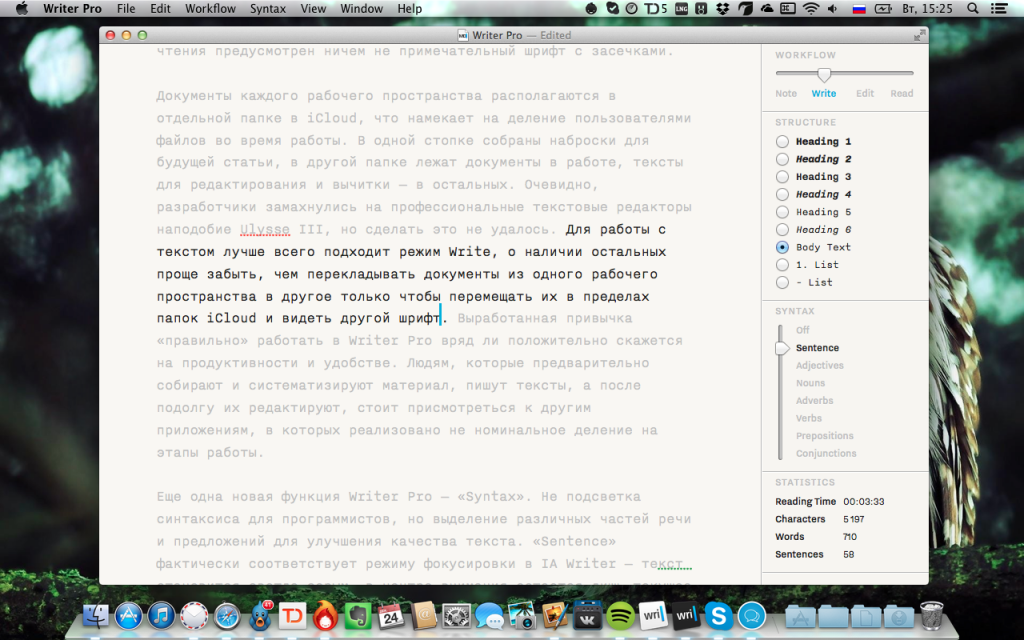
Task: Open the Workflow menu
Action: coord(210,9)
